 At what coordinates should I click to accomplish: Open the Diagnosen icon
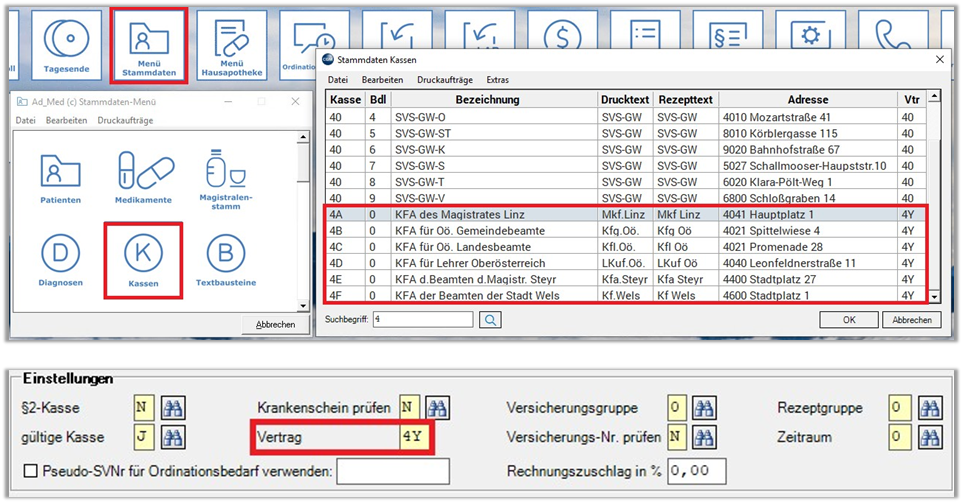[61, 260]
